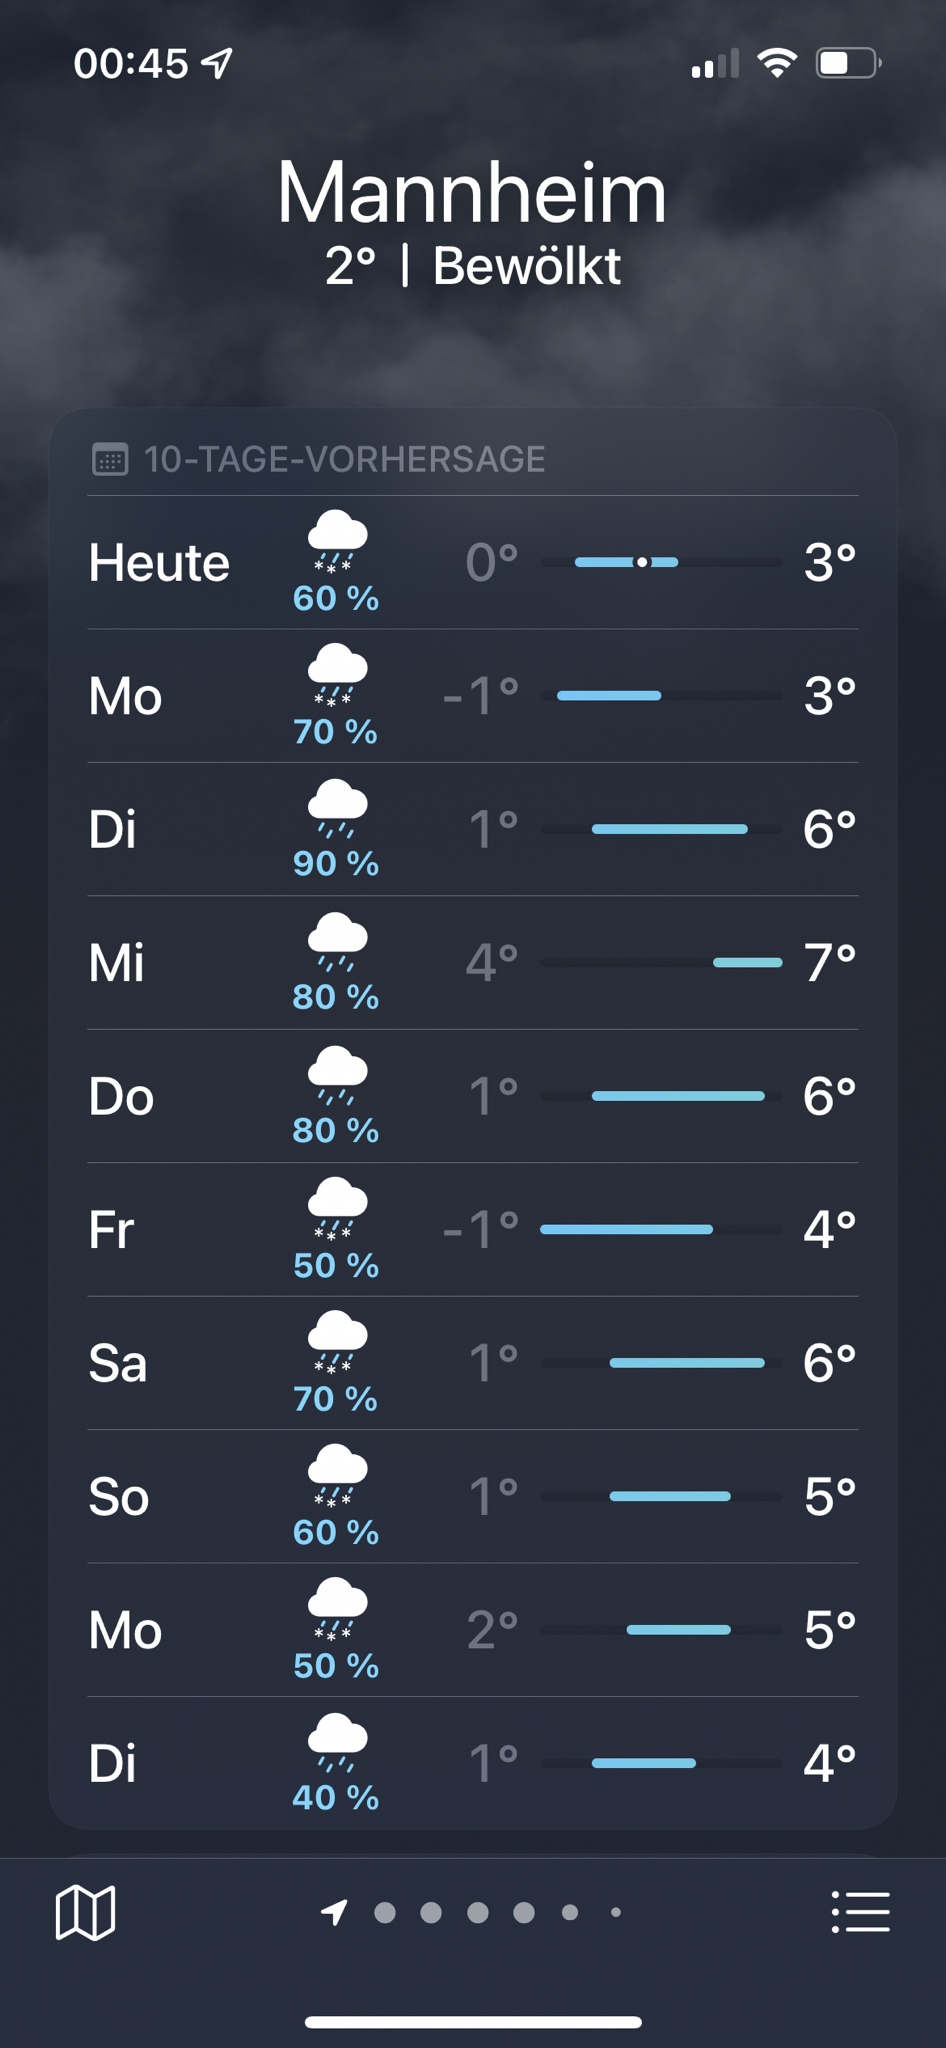Image resolution: width=946 pixels, height=2048 pixels.
Task: Open the Heute forecast row
Action: [x=473, y=562]
